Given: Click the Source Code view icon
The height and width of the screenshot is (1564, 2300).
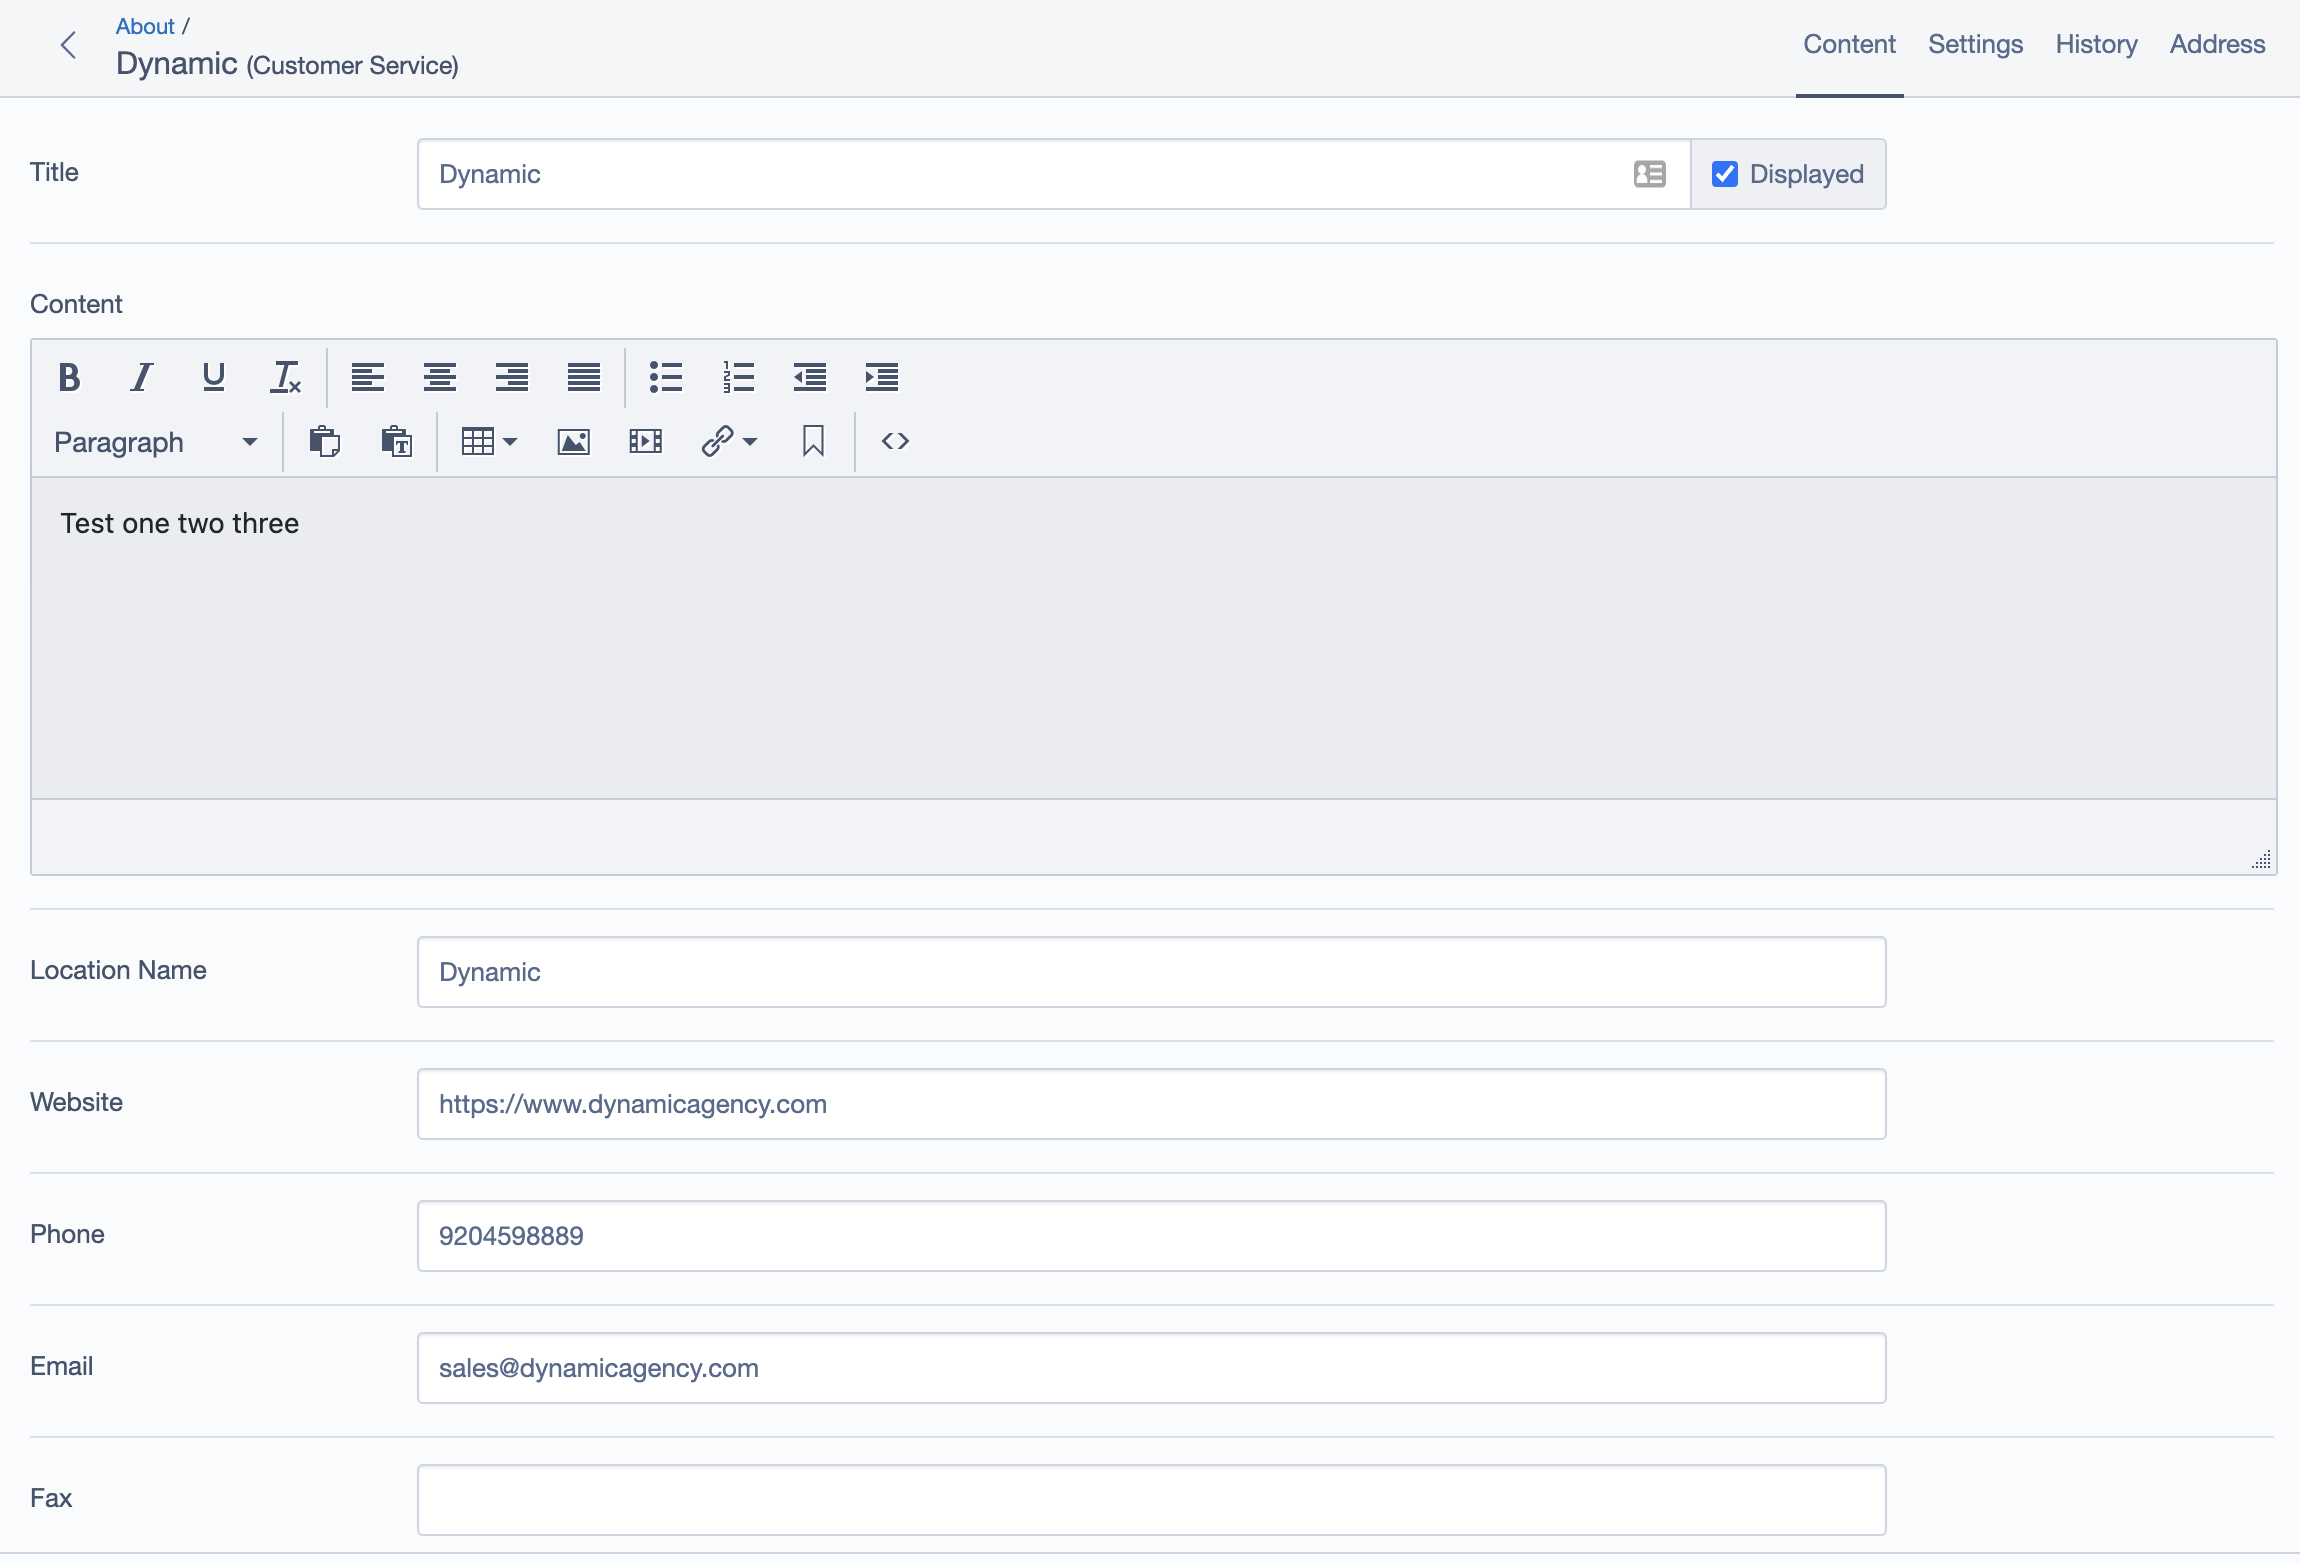Looking at the screenshot, I should pos(893,442).
